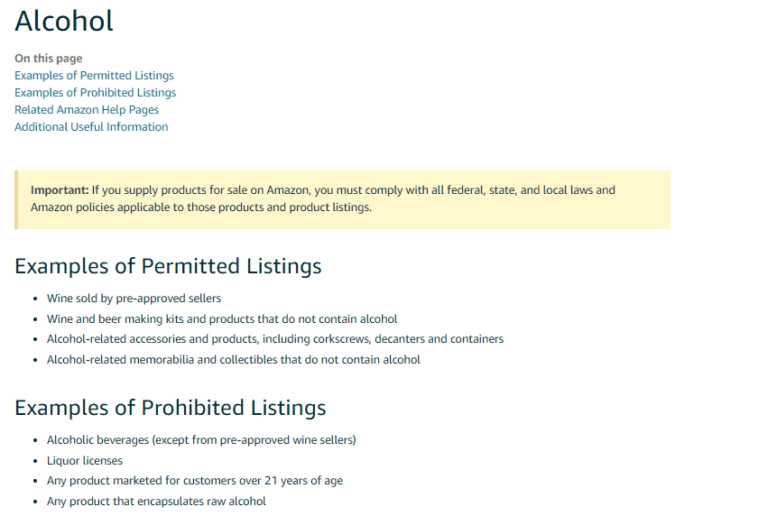Click the Alcohol page title
Viewport: 768px width, 516px height.
(x=64, y=20)
